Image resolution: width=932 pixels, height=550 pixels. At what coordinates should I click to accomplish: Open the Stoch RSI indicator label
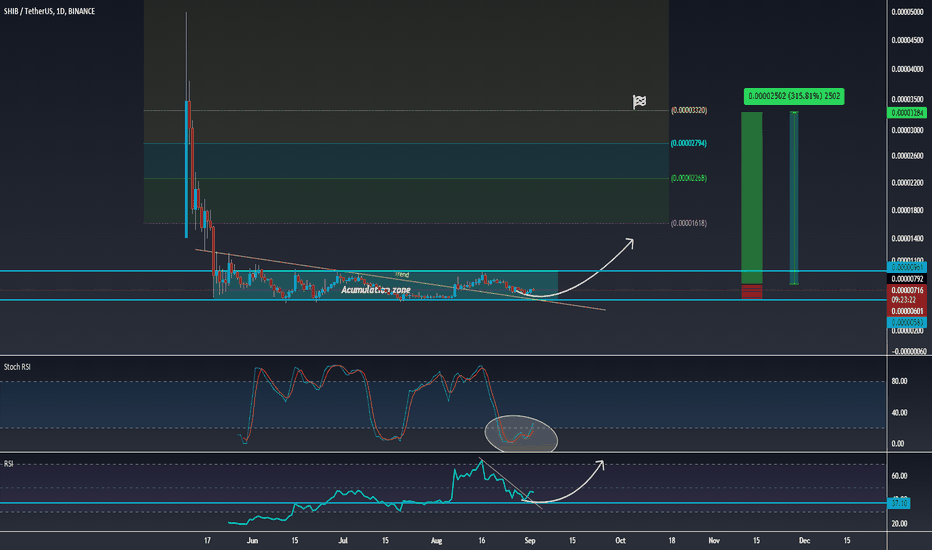coord(17,367)
